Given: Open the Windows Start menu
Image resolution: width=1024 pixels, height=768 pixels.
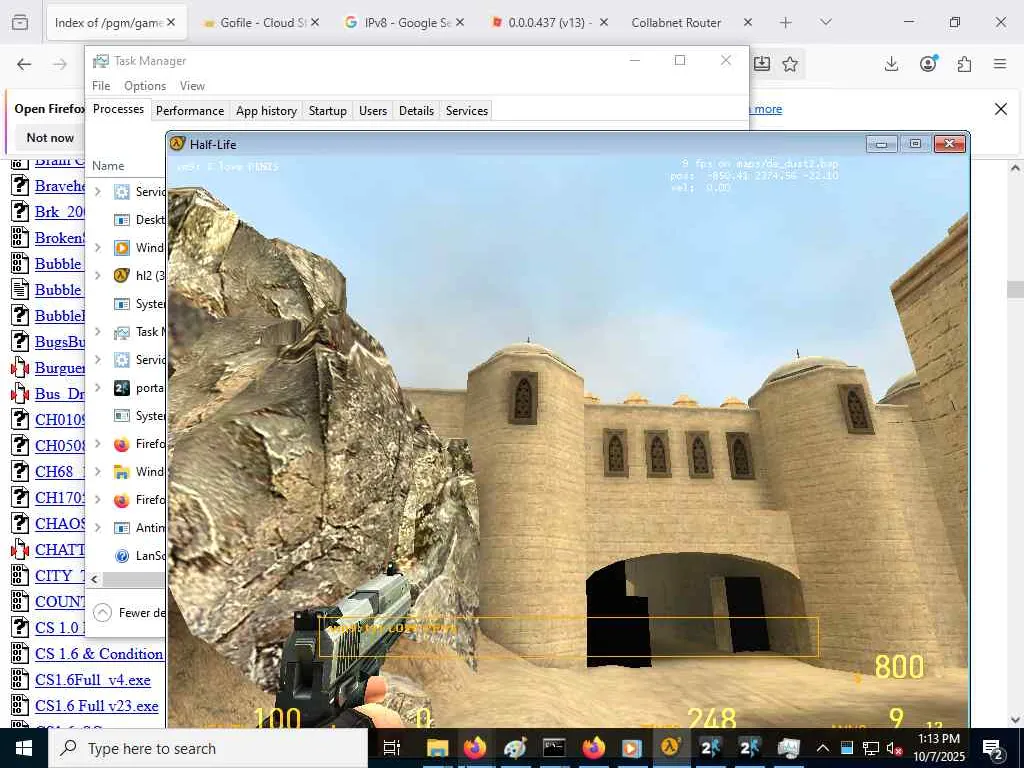Looking at the screenshot, I should point(24,748).
